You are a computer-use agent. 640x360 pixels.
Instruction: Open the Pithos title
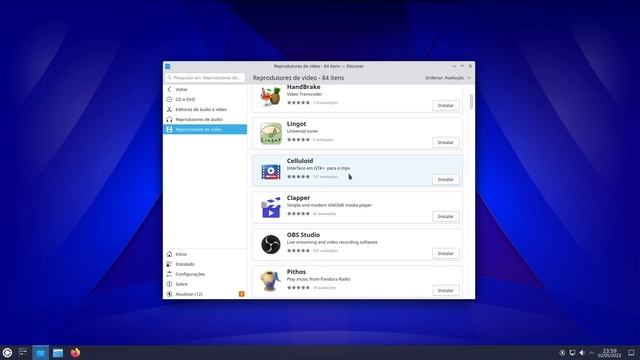click(296, 271)
